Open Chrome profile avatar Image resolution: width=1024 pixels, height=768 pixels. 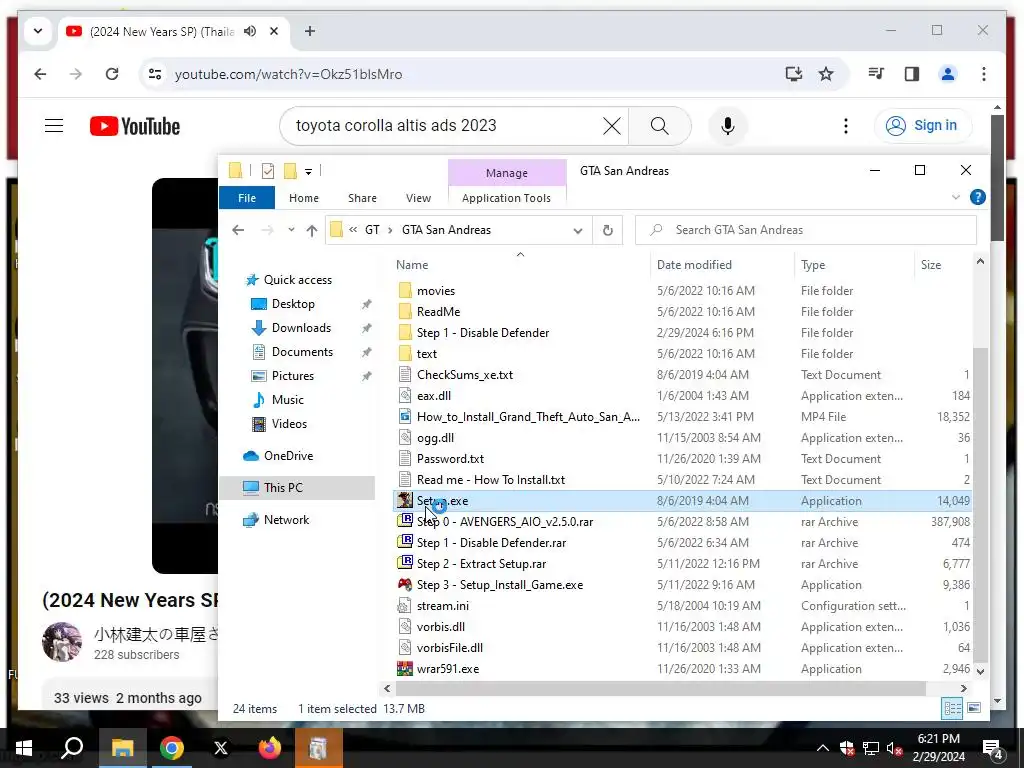[948, 74]
